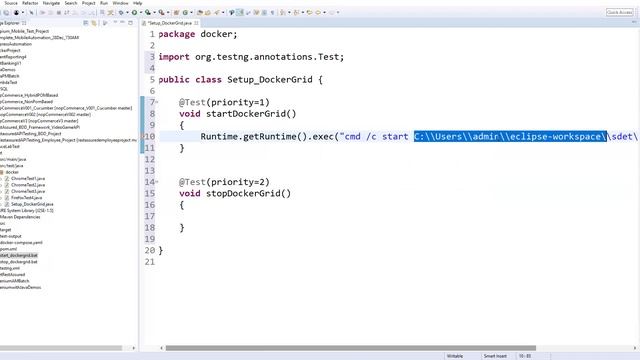The width and height of the screenshot is (640, 360).
Task: Select ChromeTest3.java in Package Explorer
Action: click(x=28, y=191)
